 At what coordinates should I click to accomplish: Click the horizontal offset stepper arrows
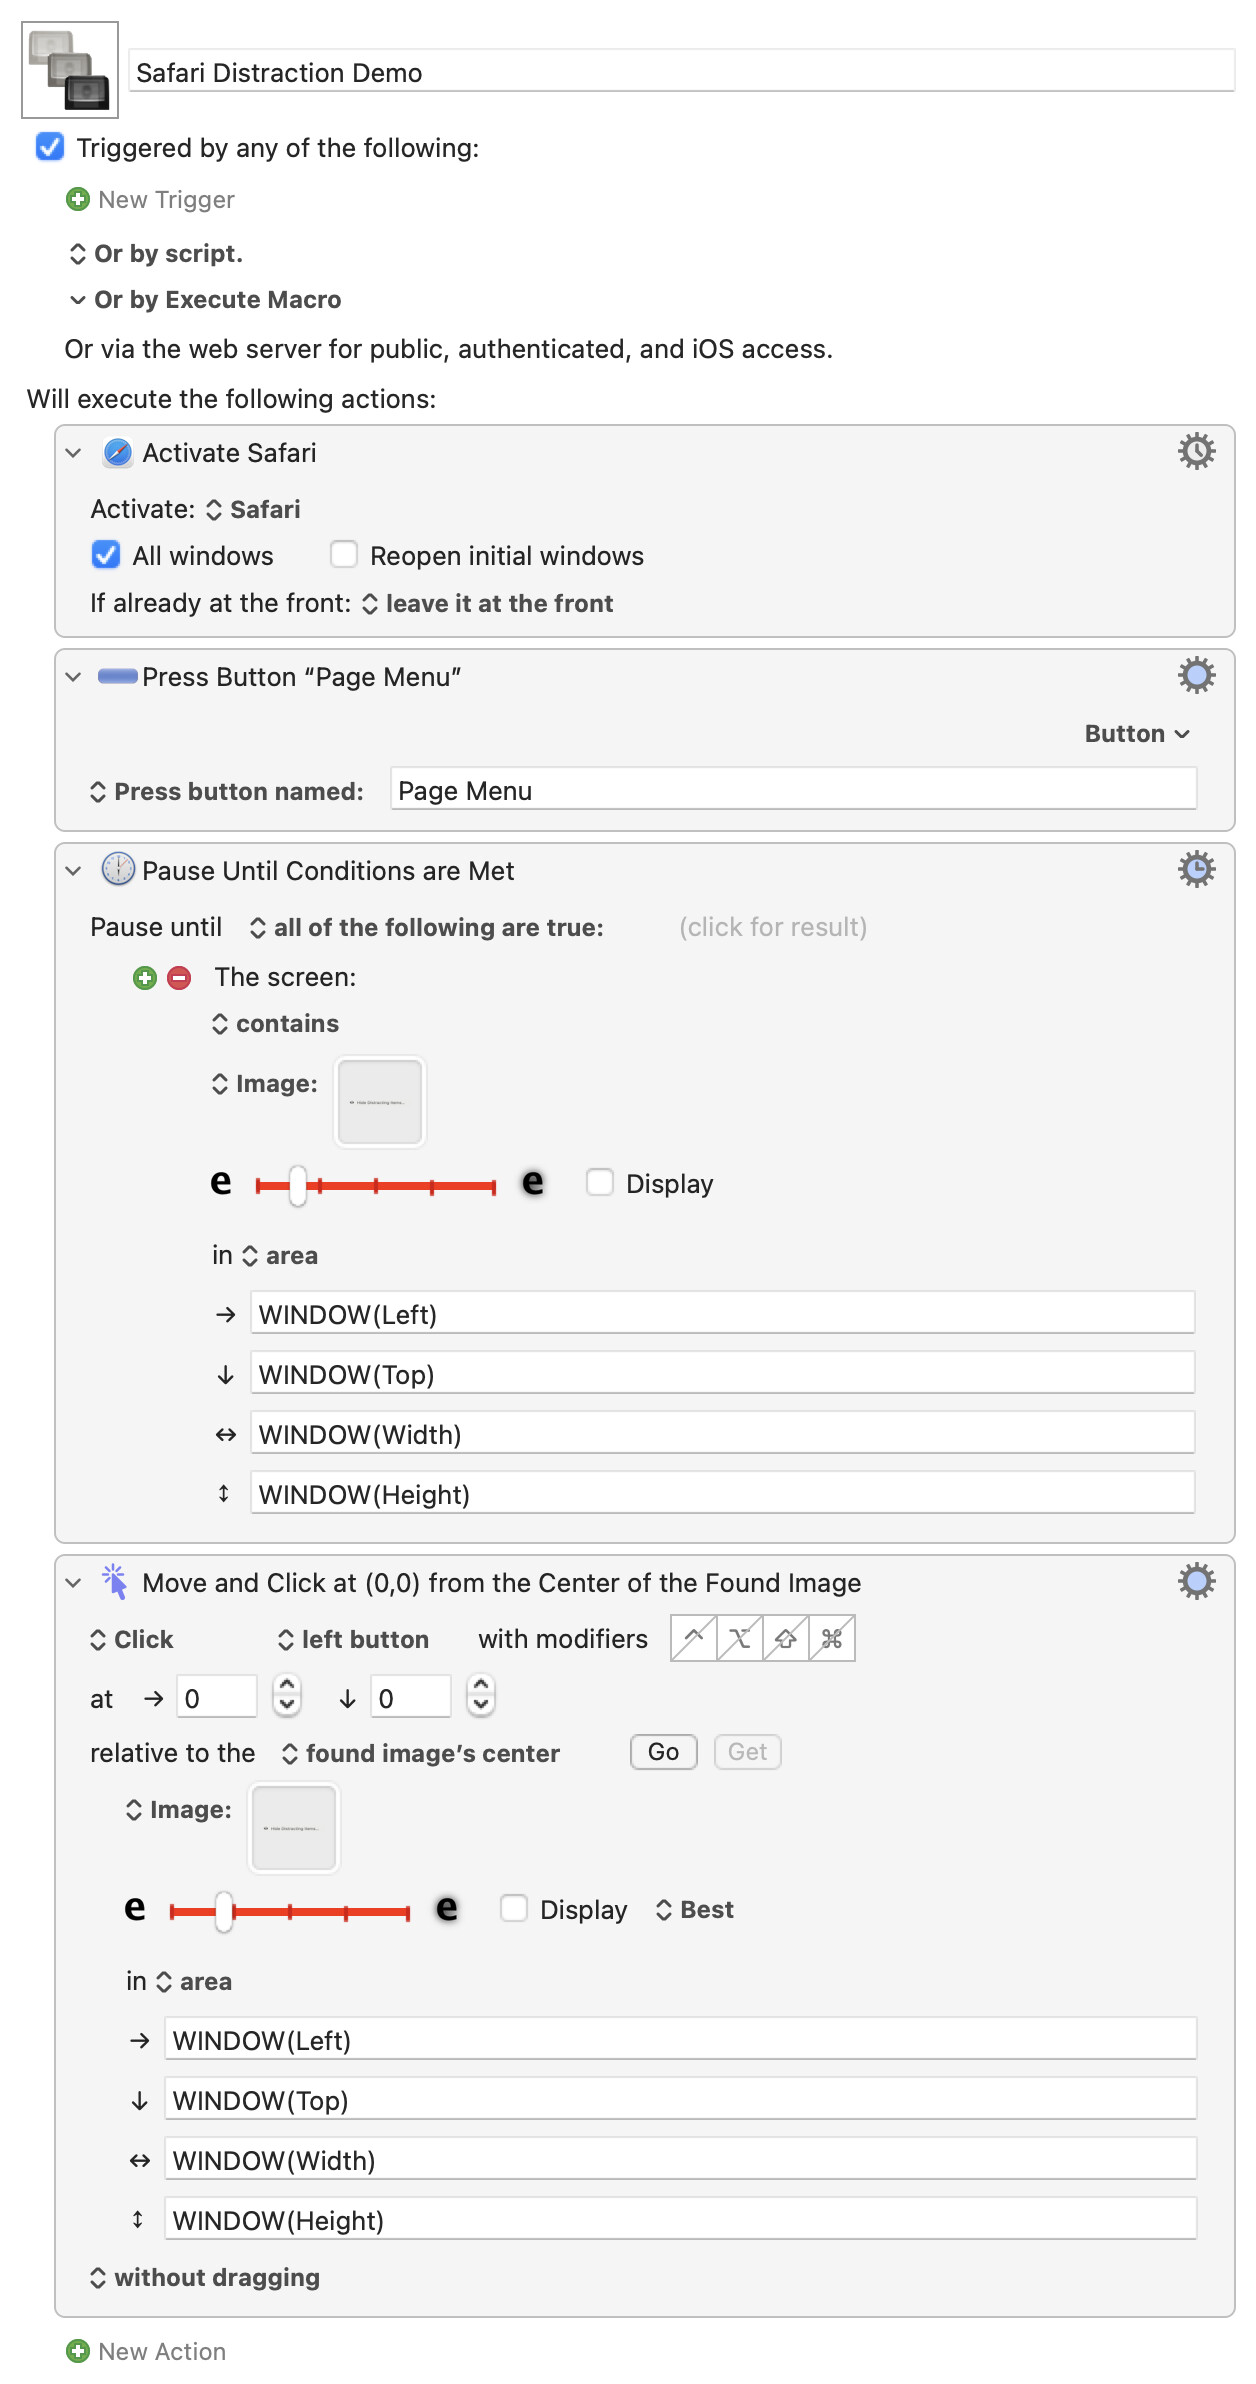[x=287, y=1696]
